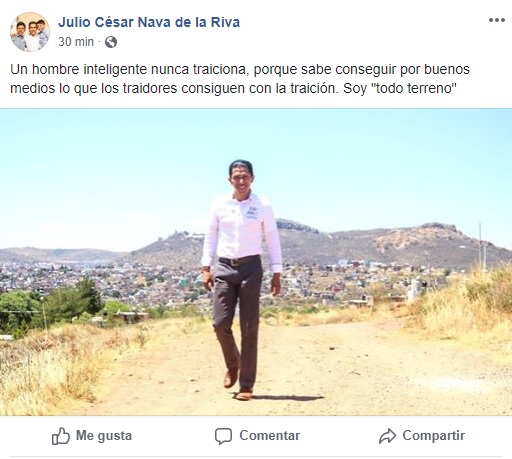The width and height of the screenshot is (512, 459).
Task: Click the thumbs-up Like icon
Action: (x=61, y=436)
